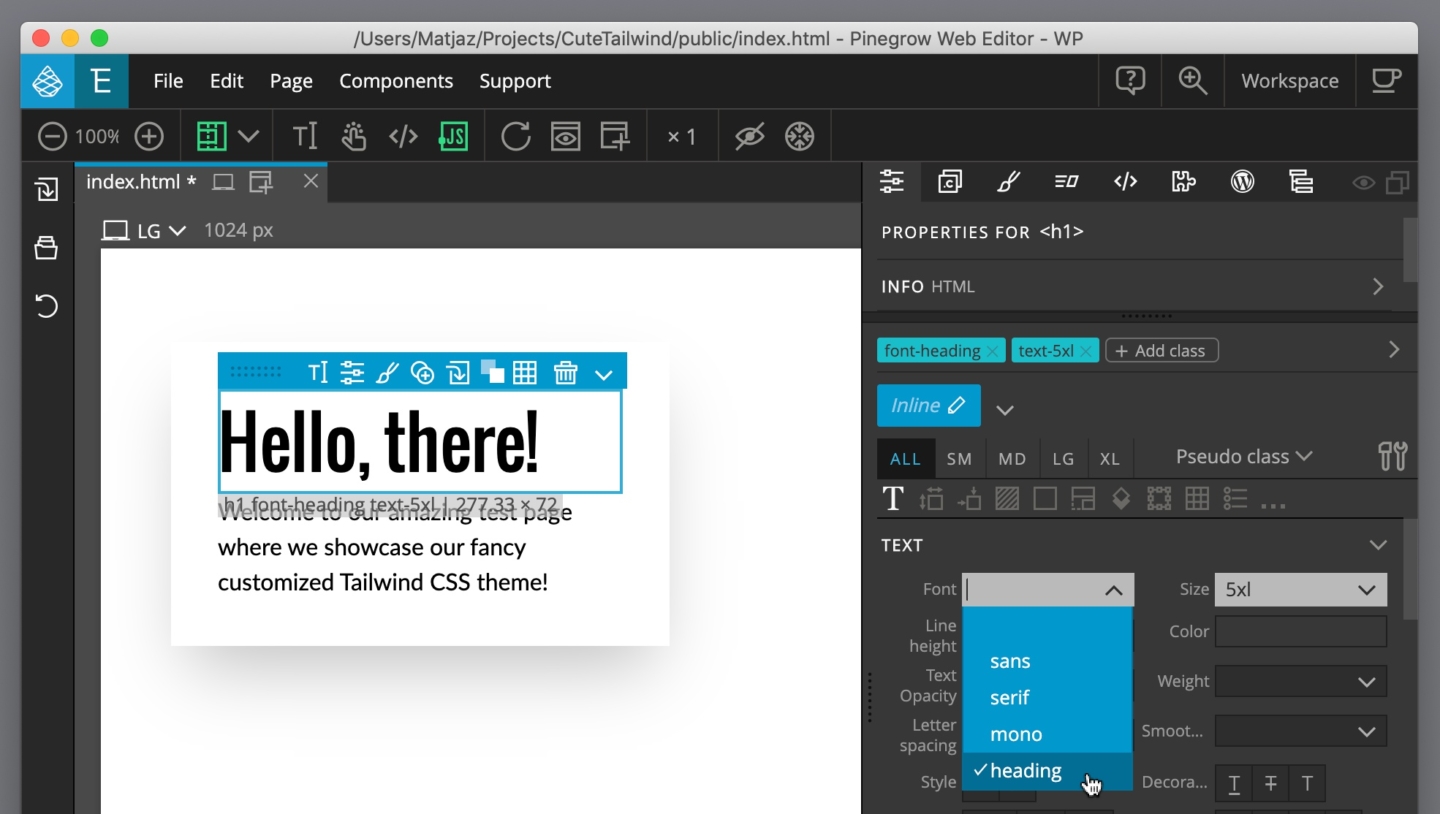Open the dropdown arrow next to Inline

1005,410
